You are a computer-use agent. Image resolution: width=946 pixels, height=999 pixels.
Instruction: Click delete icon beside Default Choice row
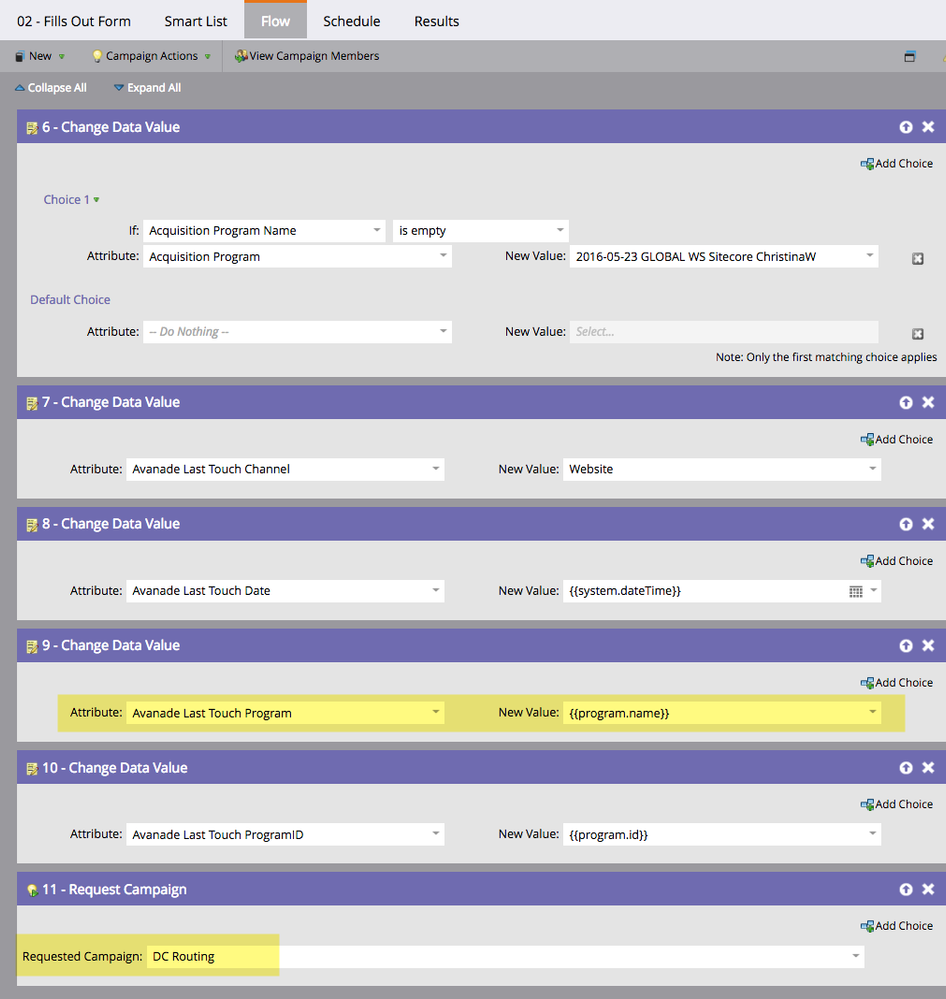[917, 334]
